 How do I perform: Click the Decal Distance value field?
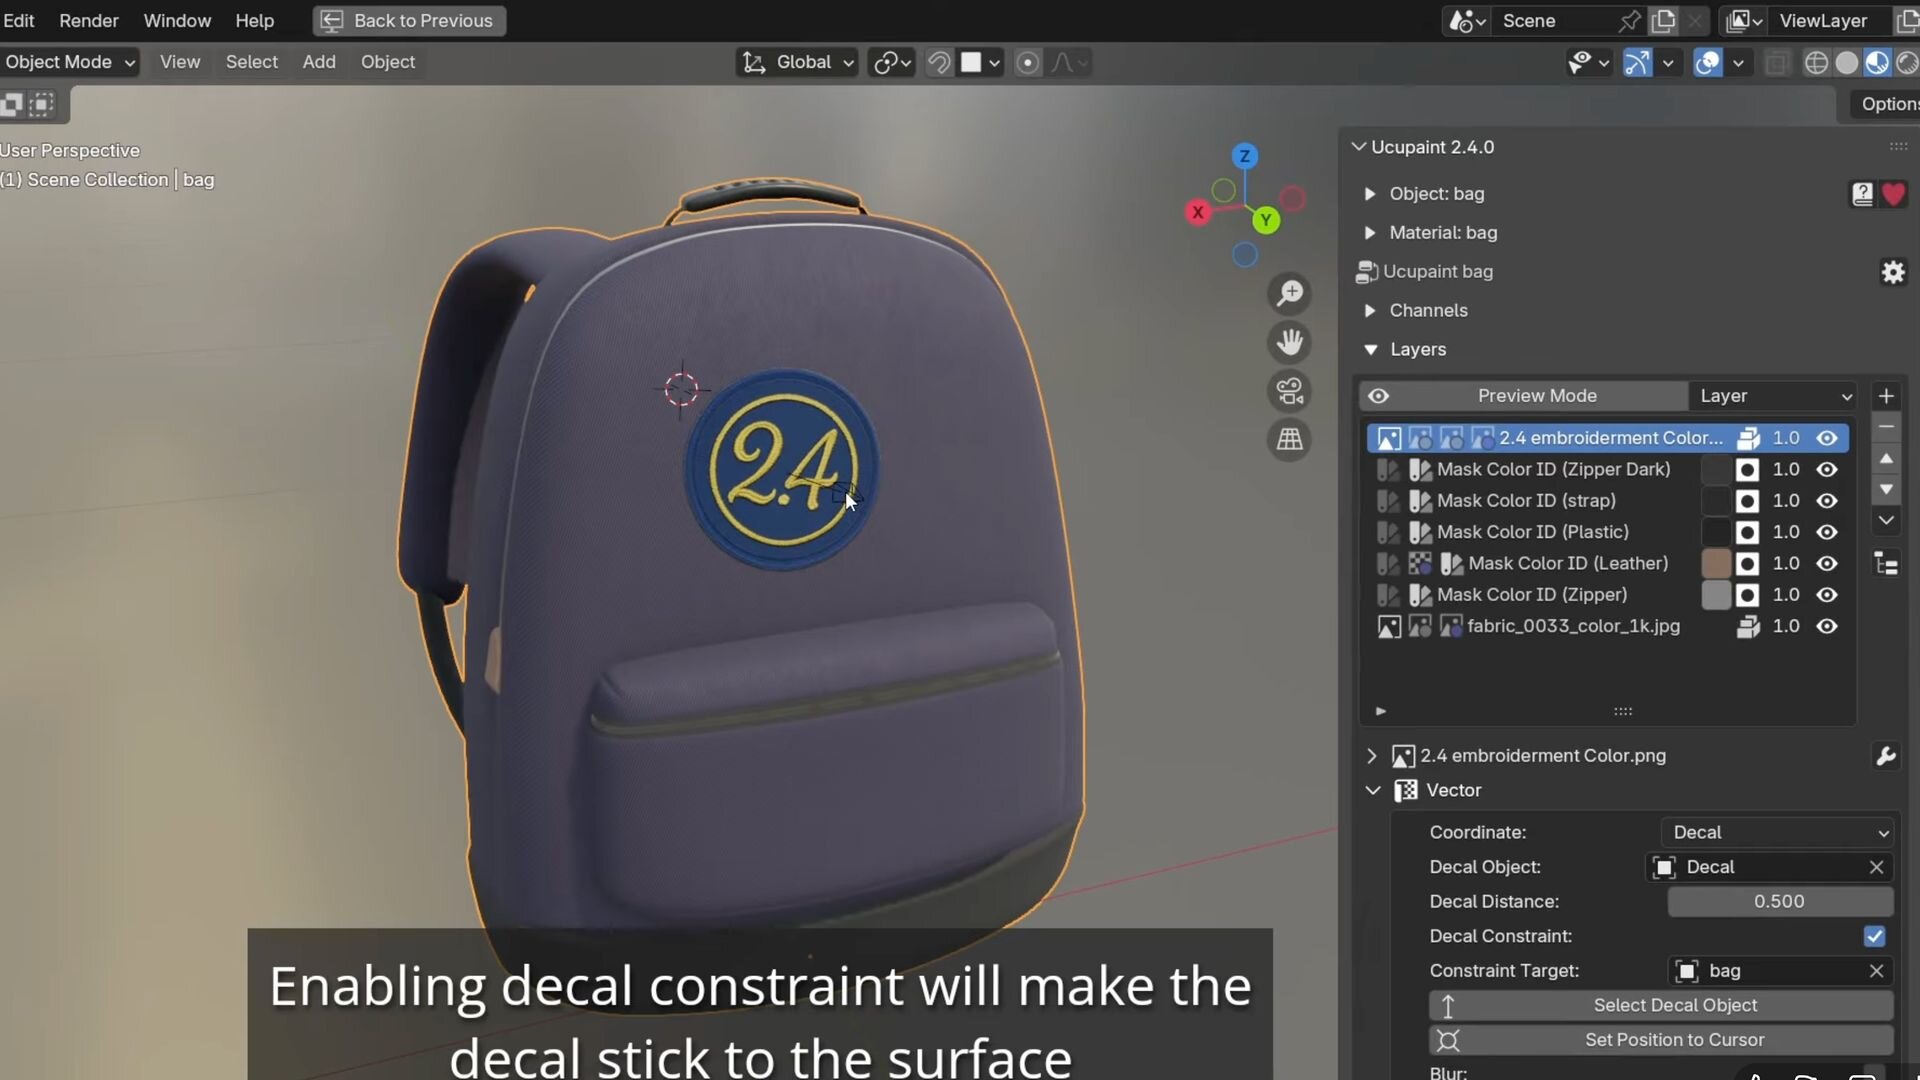1779,901
